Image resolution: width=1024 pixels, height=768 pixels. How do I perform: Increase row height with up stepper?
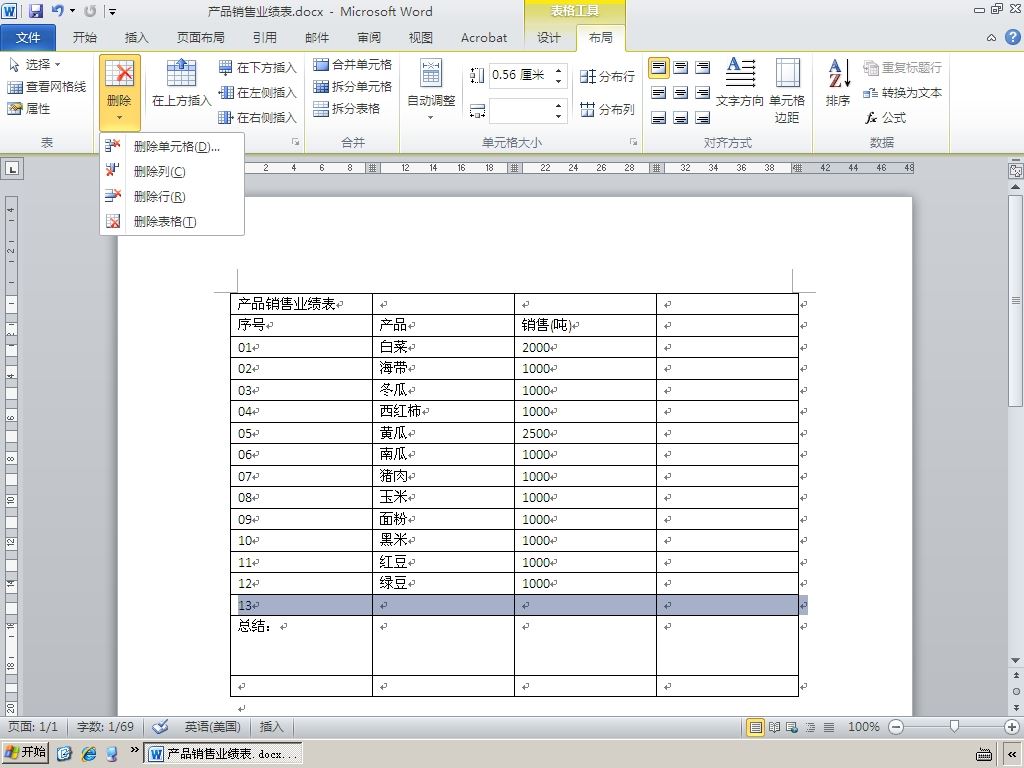(559, 70)
